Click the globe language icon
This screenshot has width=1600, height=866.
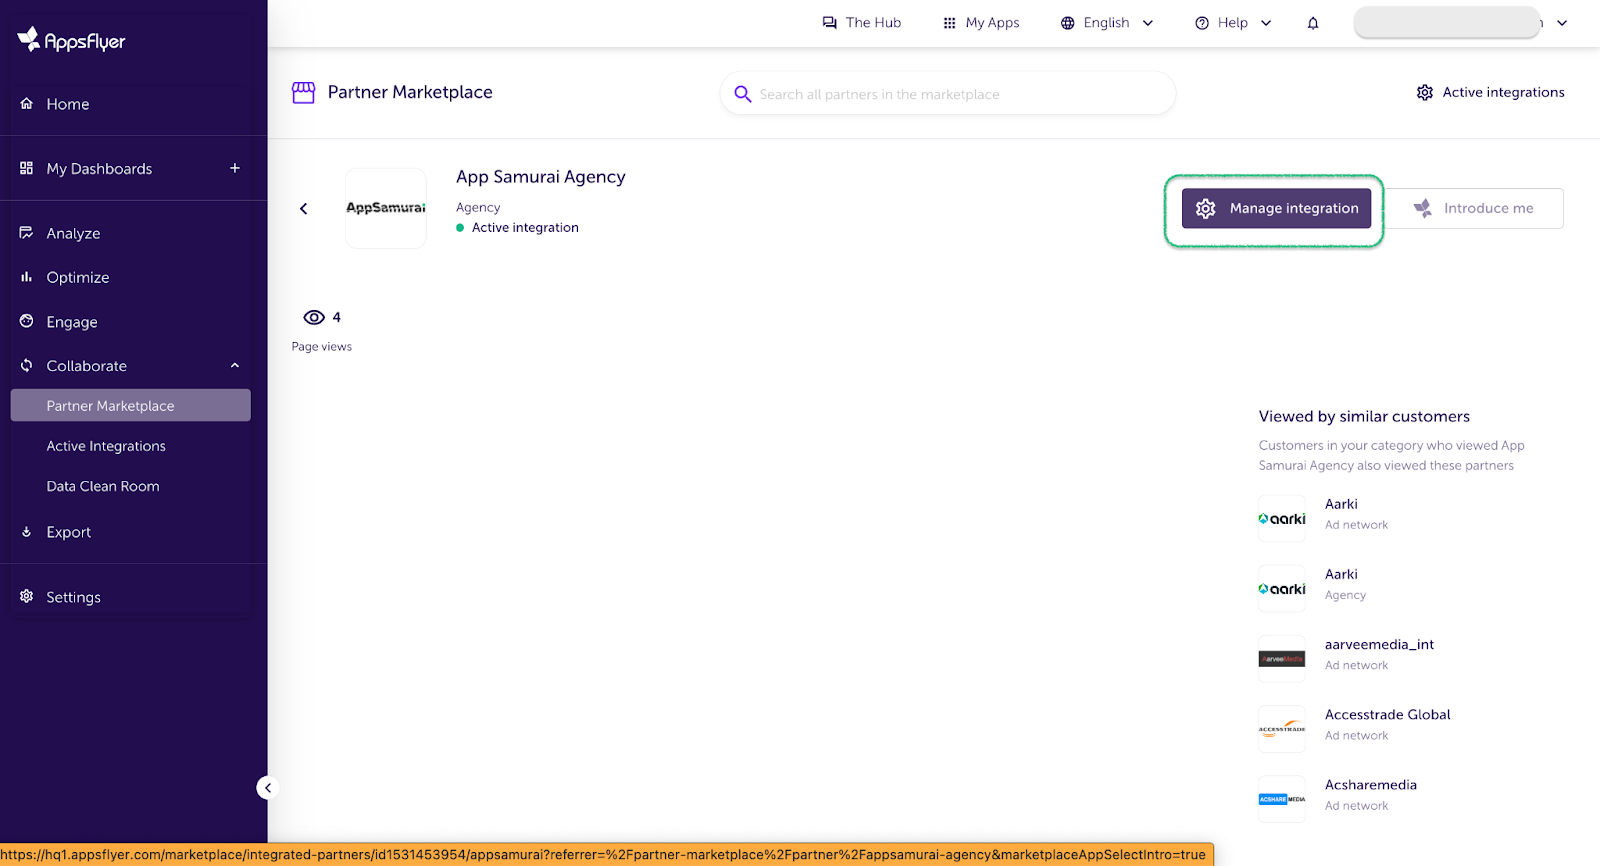(1068, 23)
